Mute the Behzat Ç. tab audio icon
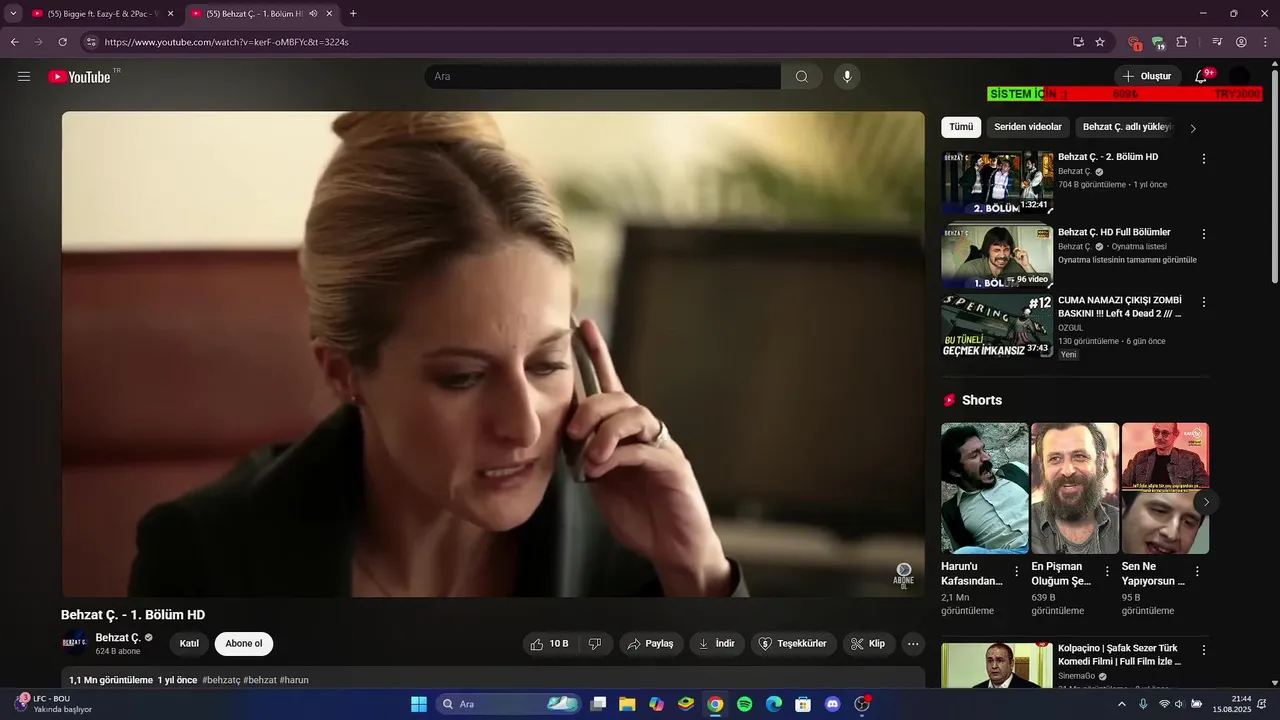 313,14
